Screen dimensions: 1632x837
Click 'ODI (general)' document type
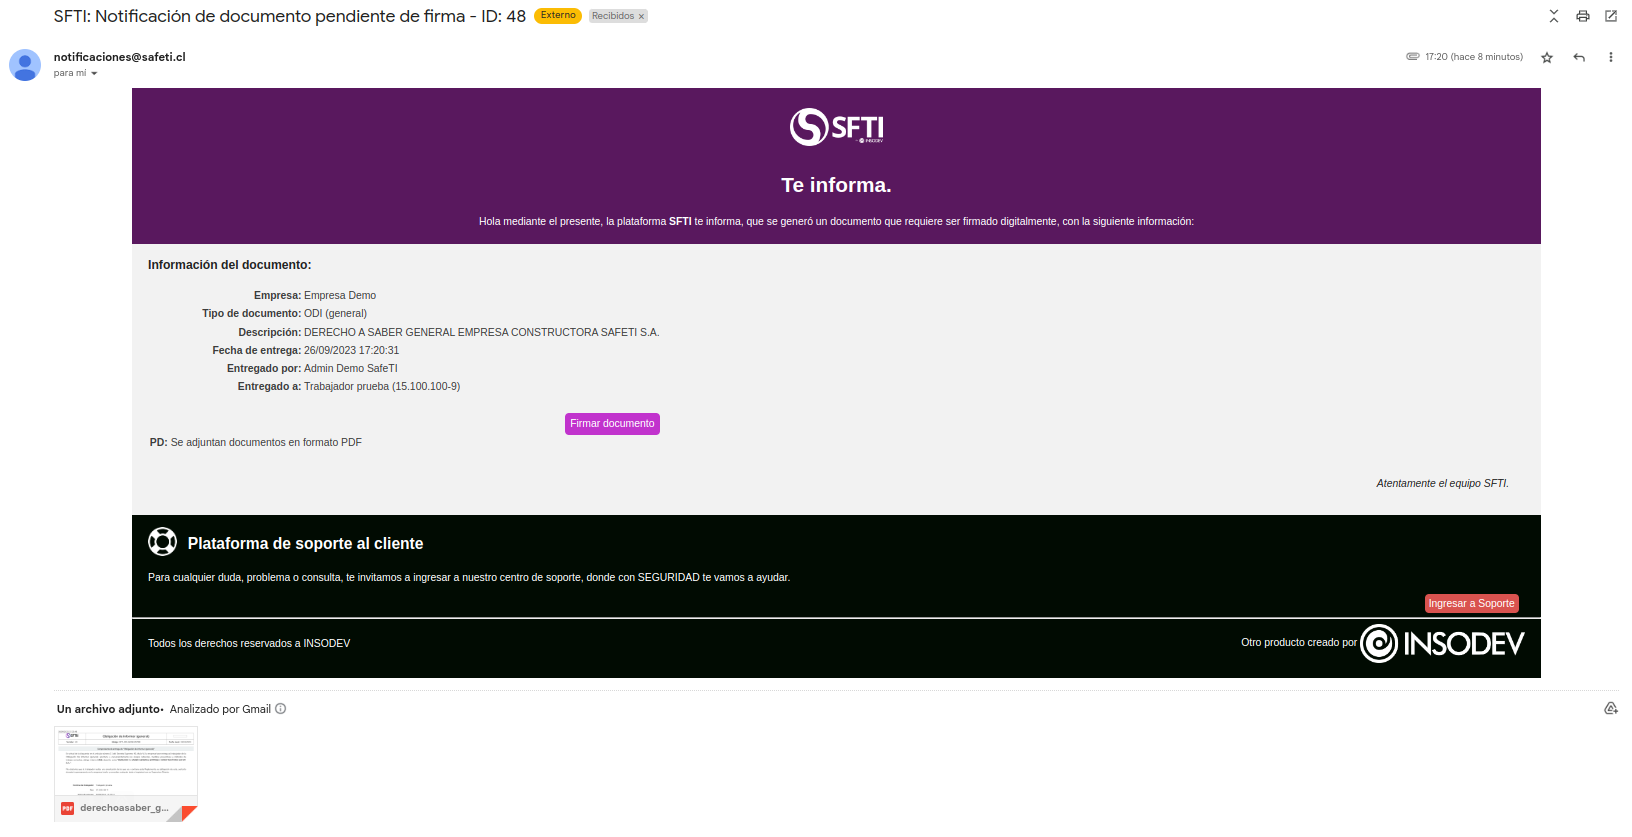pos(335,313)
